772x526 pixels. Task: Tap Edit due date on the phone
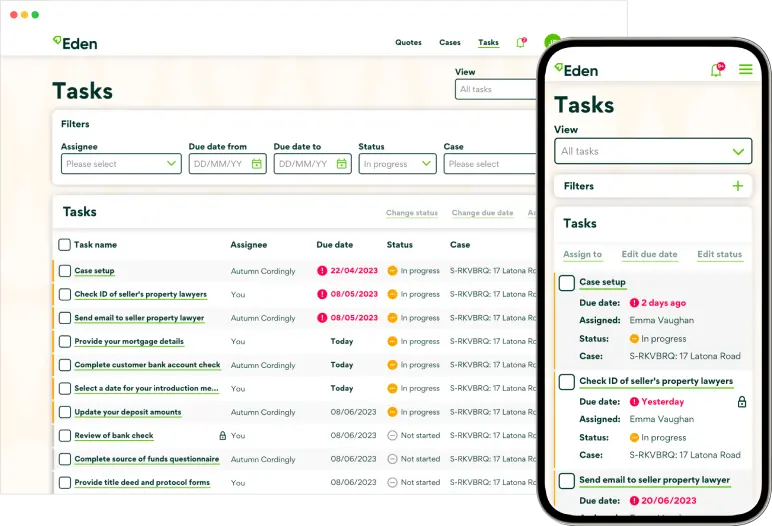[649, 254]
